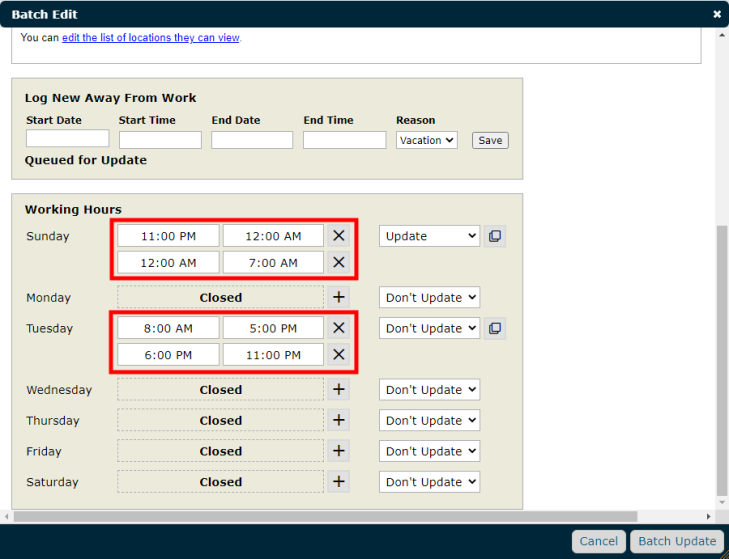729x559 pixels.
Task: Focus the End Date field
Action: [x=252, y=140]
